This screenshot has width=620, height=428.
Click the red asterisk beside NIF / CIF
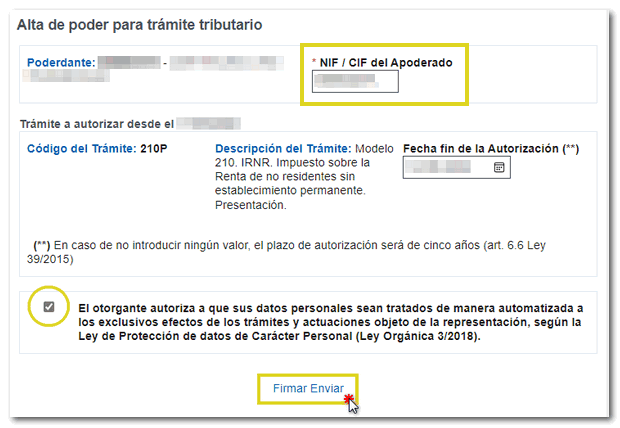tap(315, 62)
